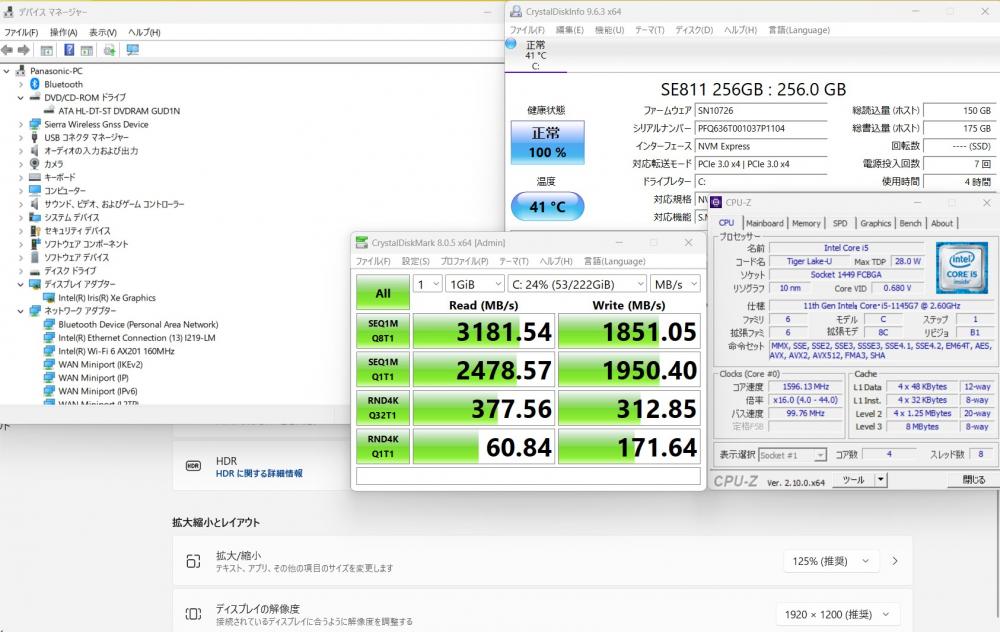The height and width of the screenshot is (632, 1000).
Task: Open the test size dropdown showing 1GiB
Action: tap(474, 284)
